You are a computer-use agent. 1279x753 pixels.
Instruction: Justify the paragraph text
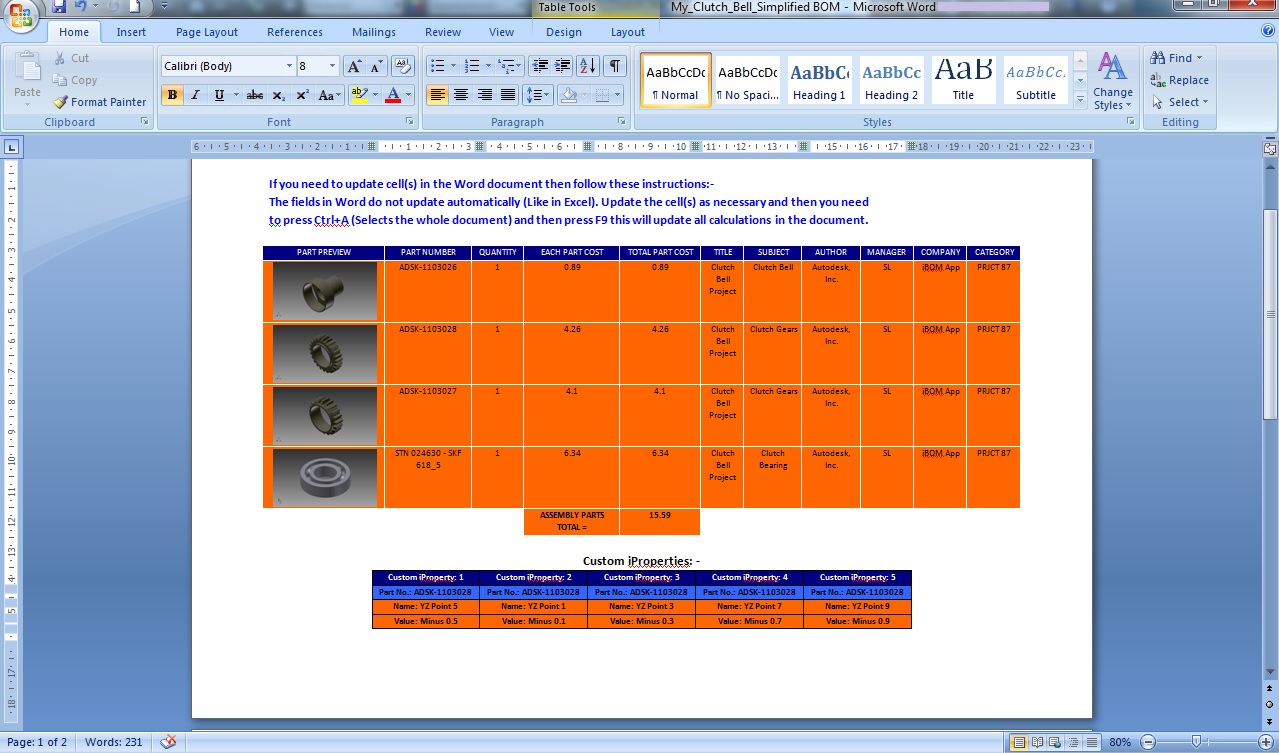[x=508, y=95]
